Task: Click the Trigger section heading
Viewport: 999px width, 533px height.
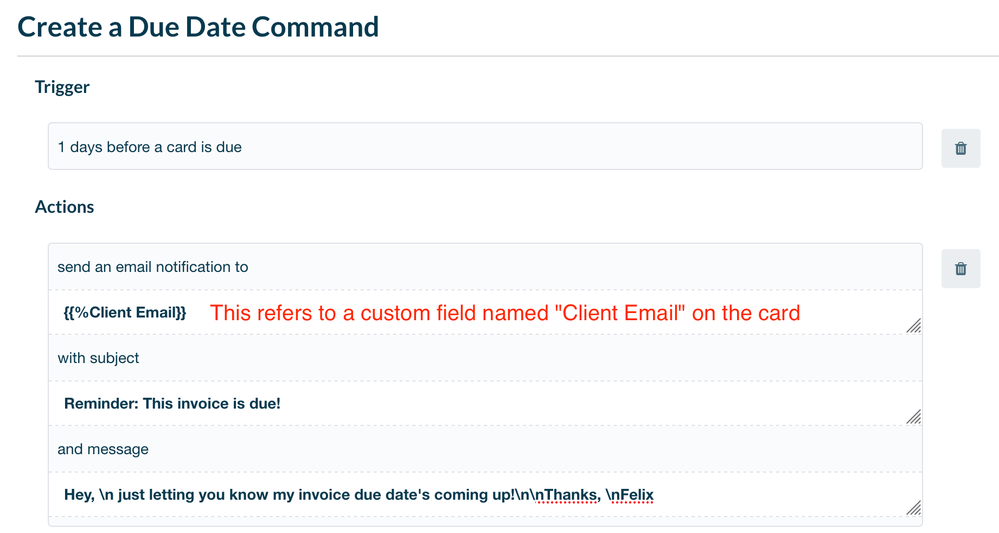Action: (62, 87)
